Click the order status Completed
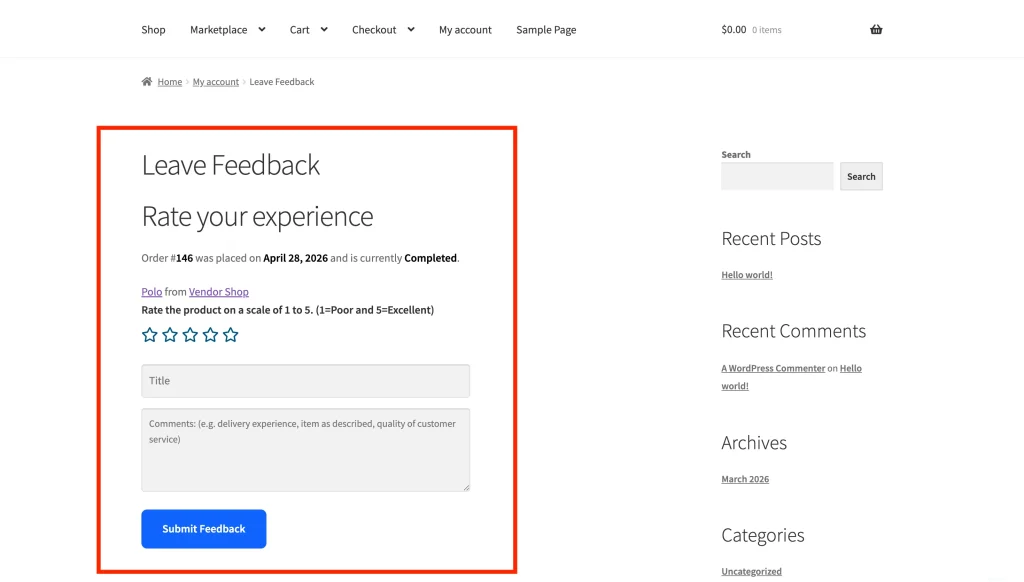1024x582 pixels. point(430,258)
